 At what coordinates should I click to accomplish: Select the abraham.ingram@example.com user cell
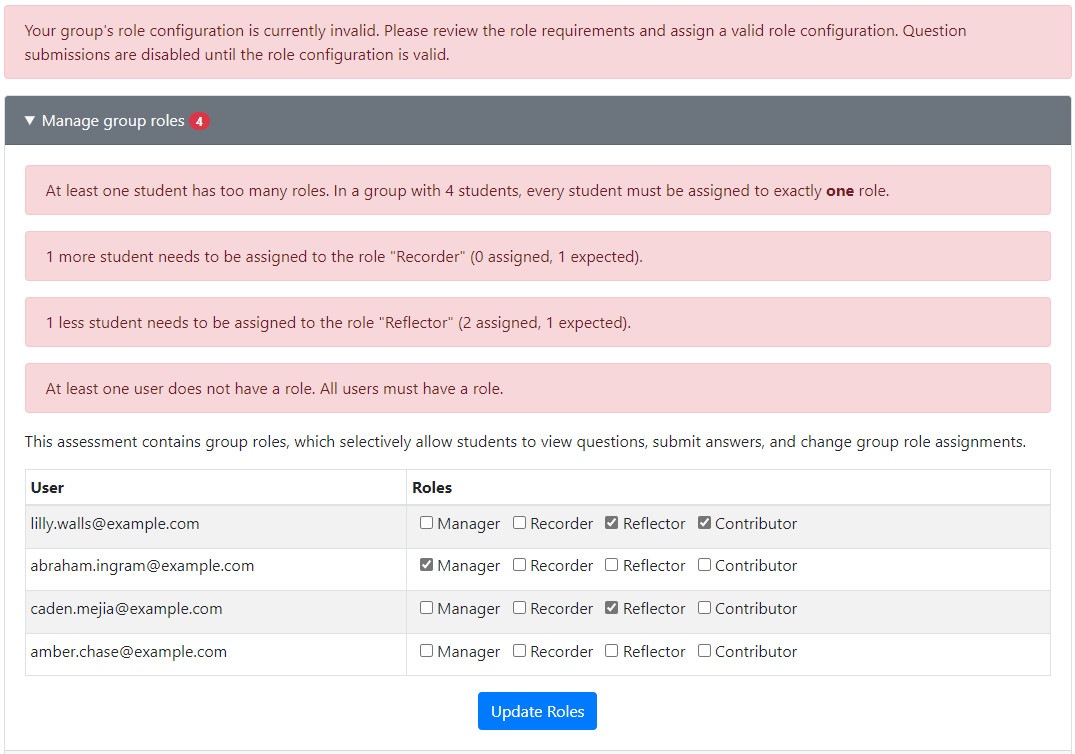[x=216, y=569]
